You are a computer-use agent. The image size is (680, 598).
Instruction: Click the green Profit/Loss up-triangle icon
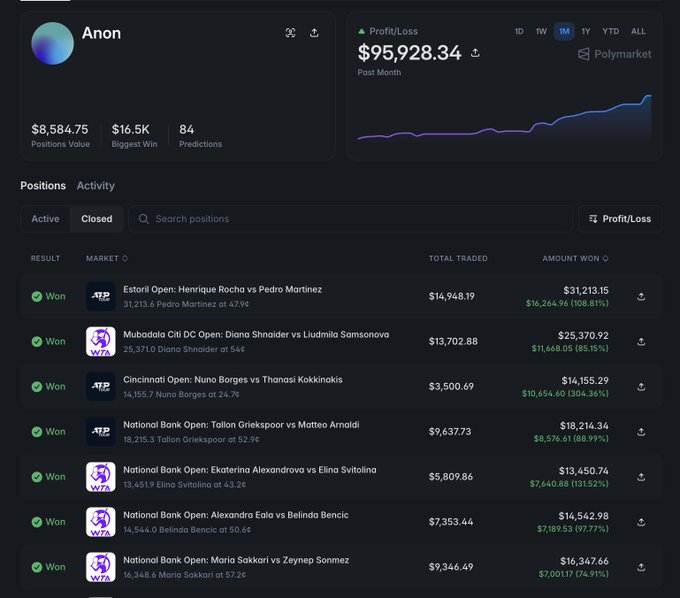pos(361,31)
